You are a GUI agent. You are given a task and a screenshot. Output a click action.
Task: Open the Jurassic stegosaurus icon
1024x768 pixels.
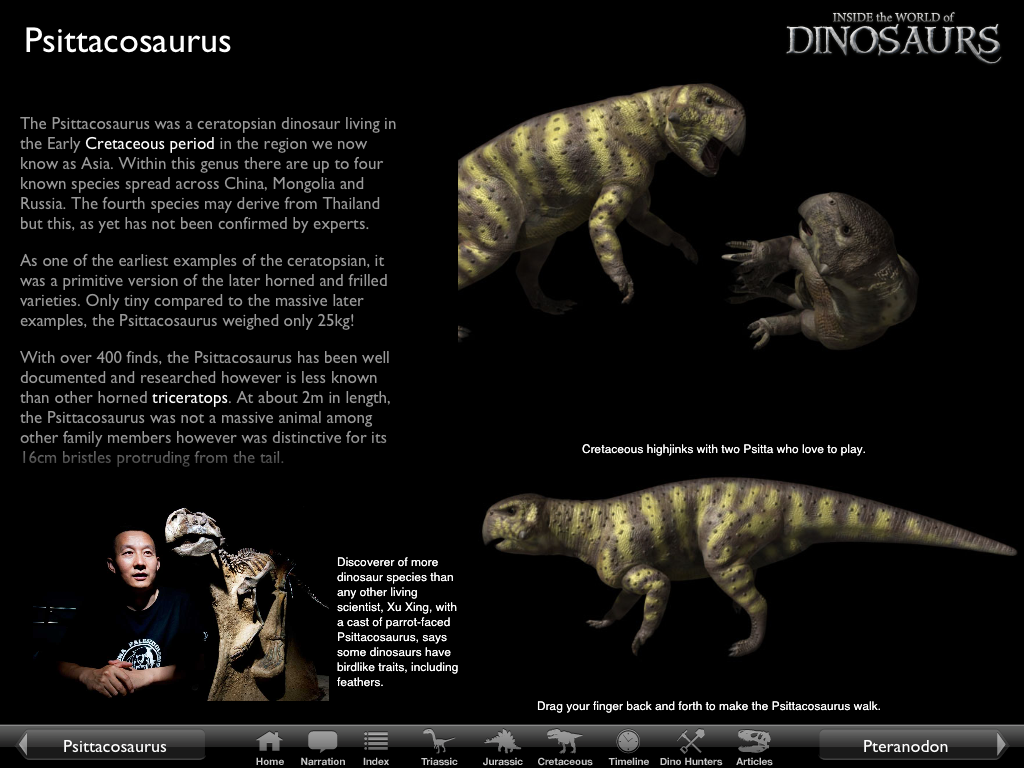click(502, 747)
